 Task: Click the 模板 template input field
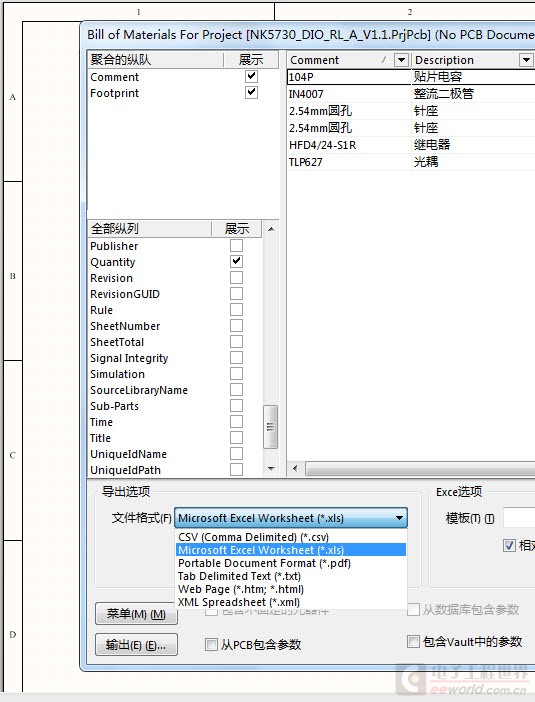[519, 518]
